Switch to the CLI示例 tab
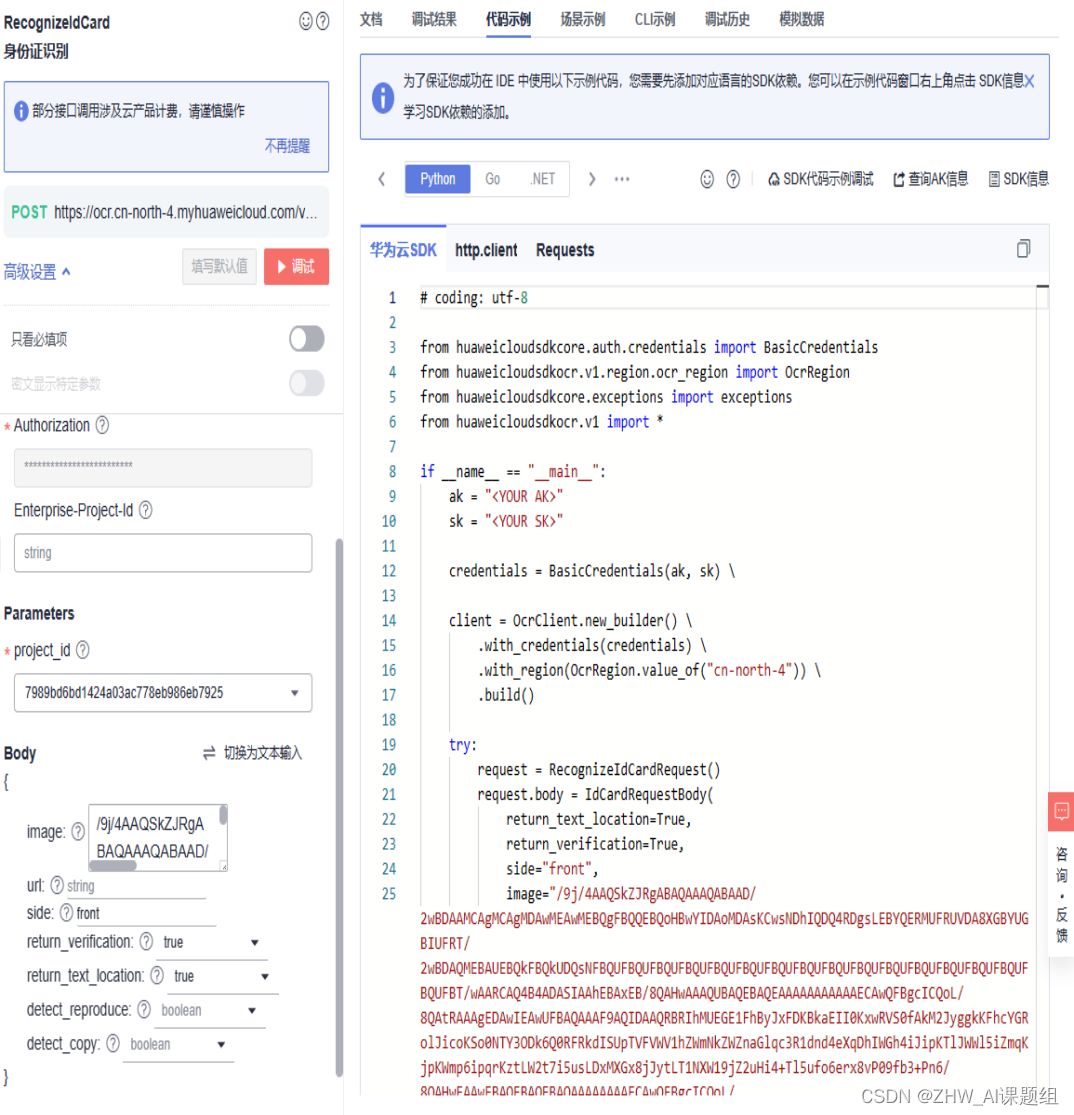Image resolution: width=1074 pixels, height=1115 pixels. [654, 19]
